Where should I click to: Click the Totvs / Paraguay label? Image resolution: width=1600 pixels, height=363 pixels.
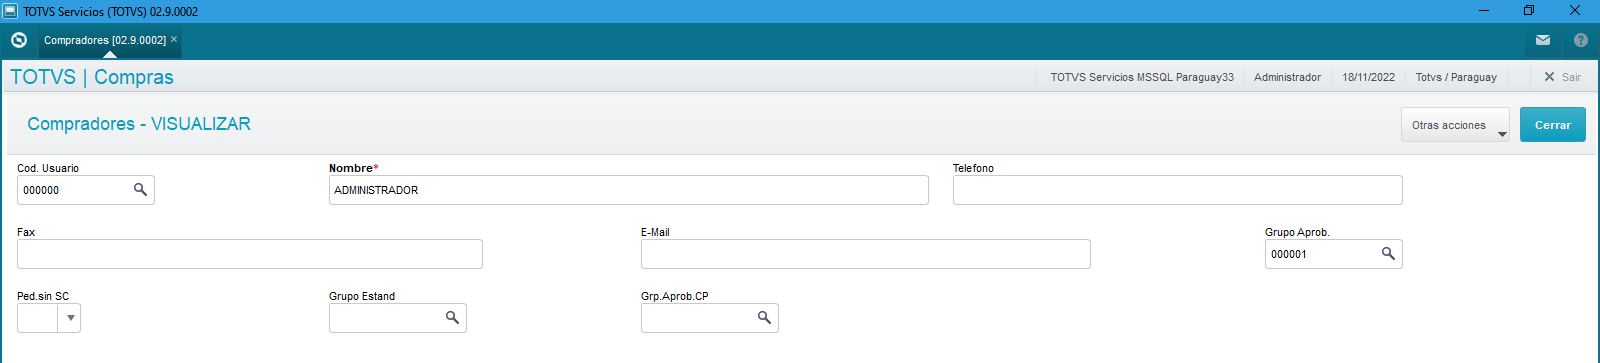[x=1456, y=77]
